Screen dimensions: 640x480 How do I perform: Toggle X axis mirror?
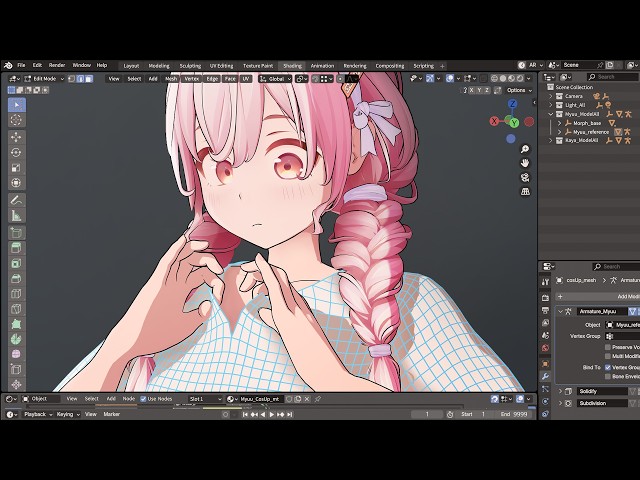click(x=471, y=90)
